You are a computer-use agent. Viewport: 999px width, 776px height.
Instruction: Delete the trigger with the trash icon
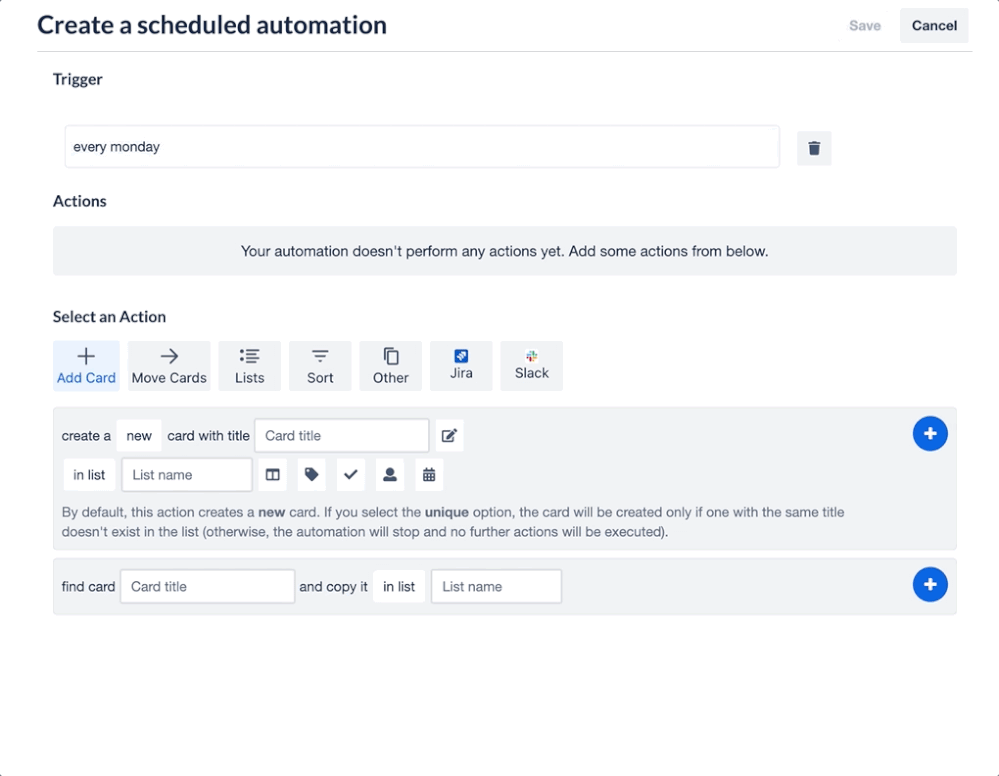click(814, 148)
